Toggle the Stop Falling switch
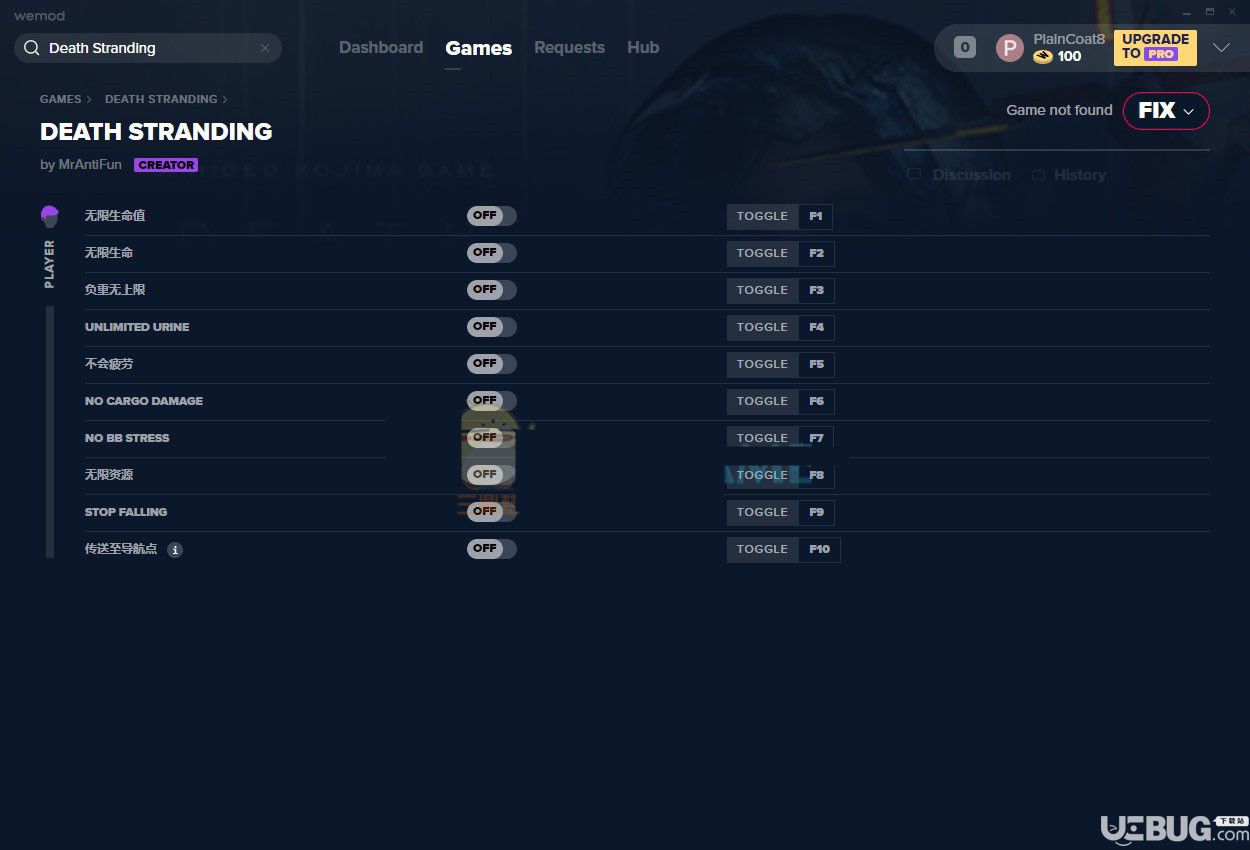 click(492, 512)
